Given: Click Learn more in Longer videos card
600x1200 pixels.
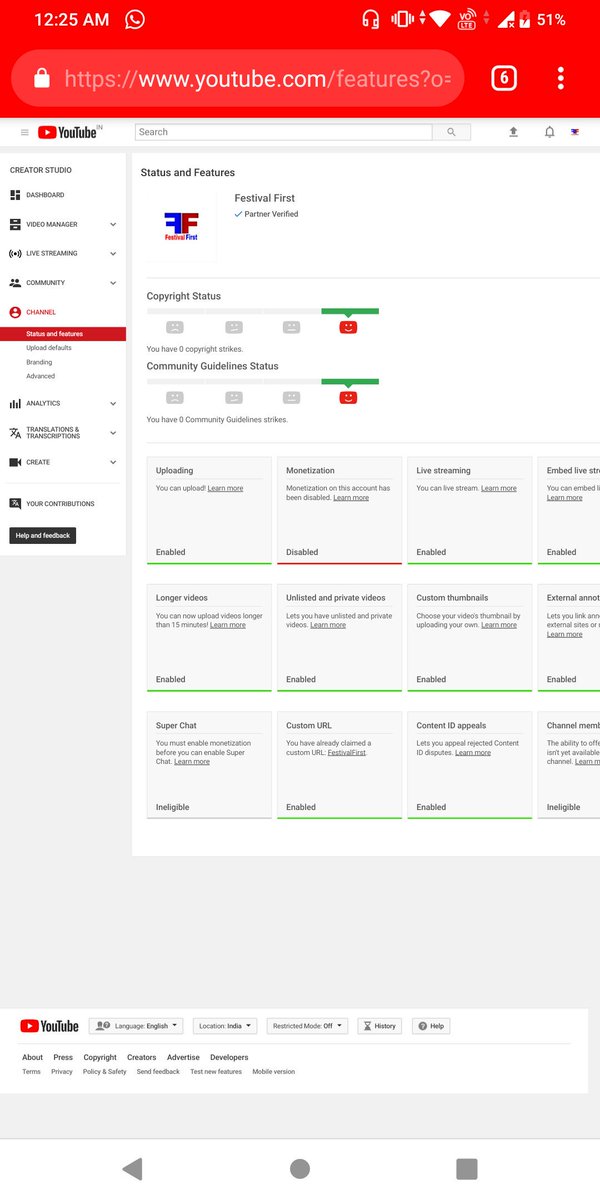Looking at the screenshot, I should (x=228, y=625).
